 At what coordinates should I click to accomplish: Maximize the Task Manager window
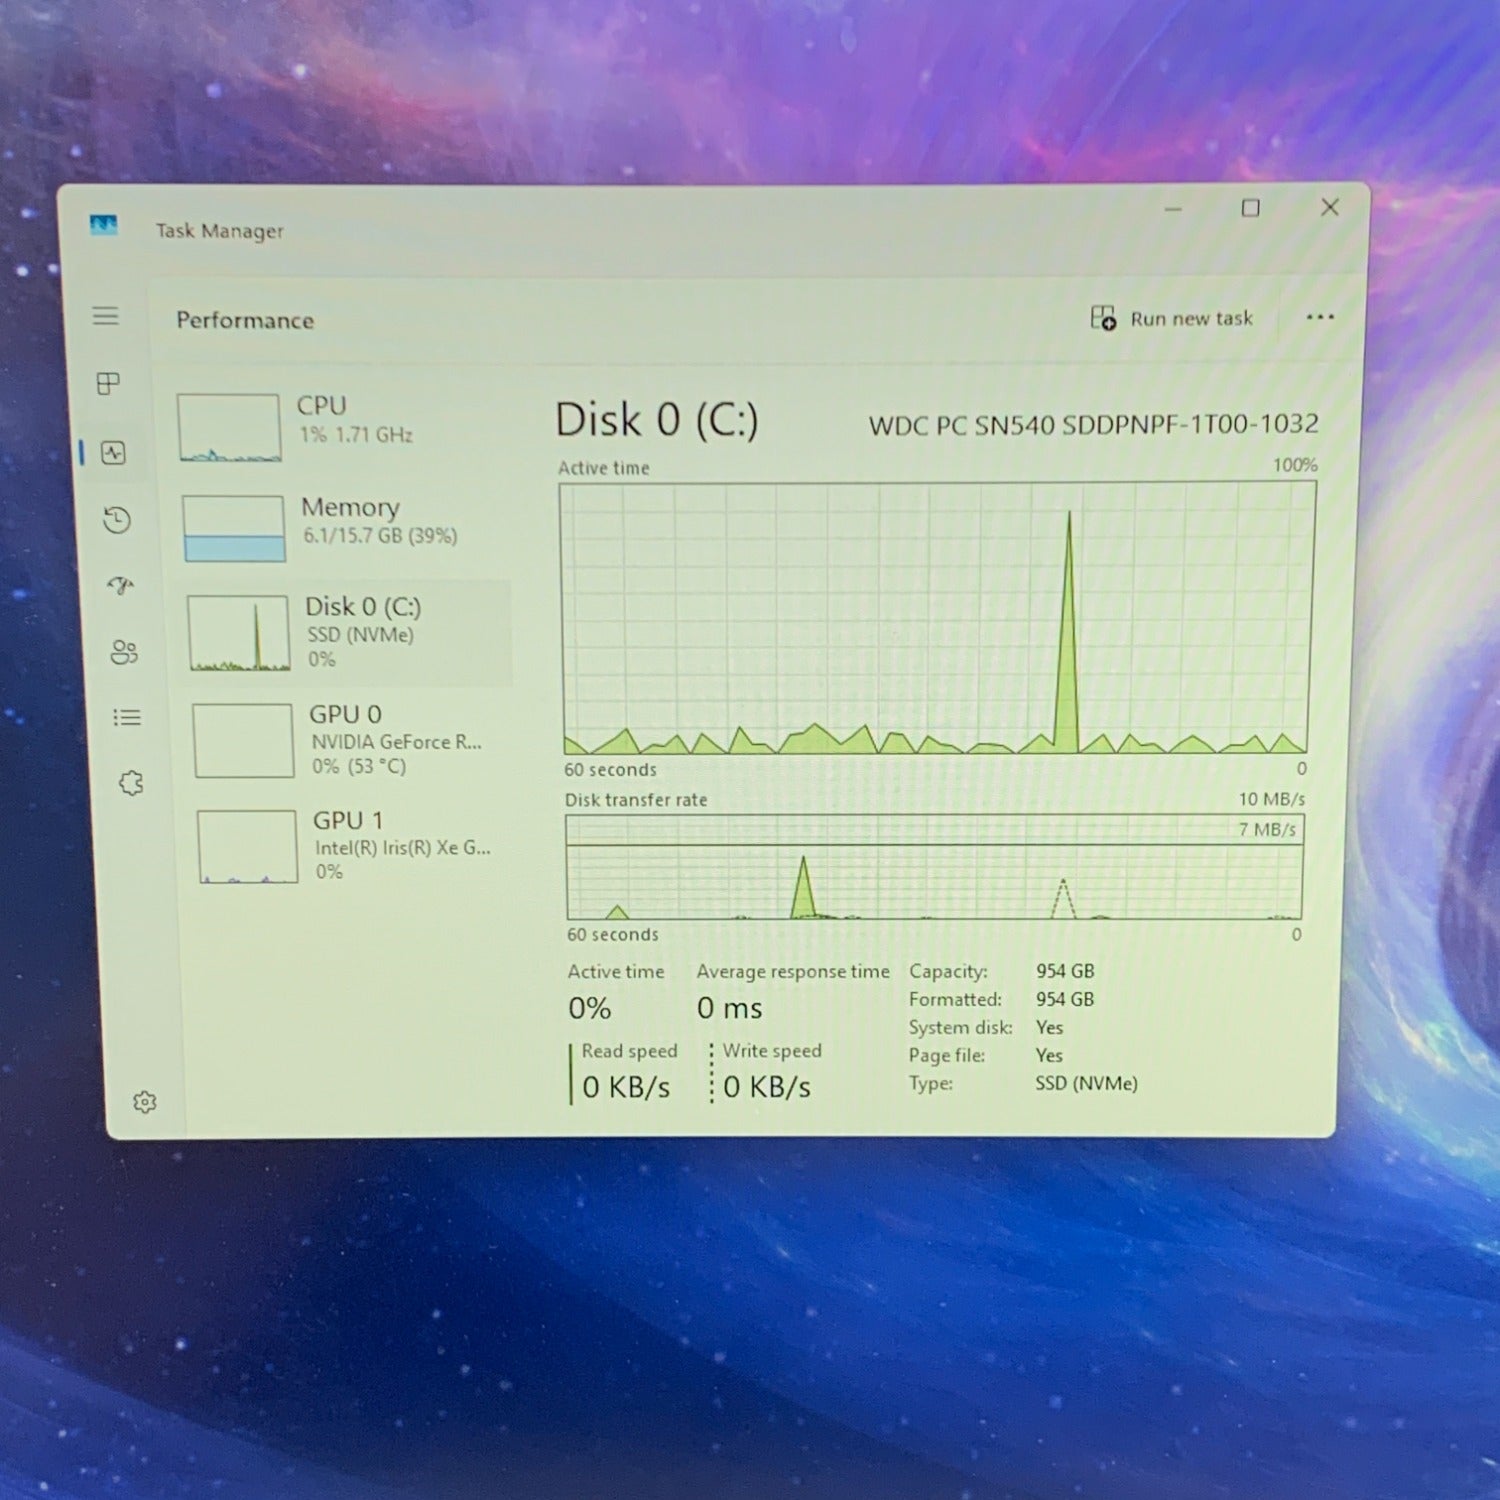tap(1250, 208)
